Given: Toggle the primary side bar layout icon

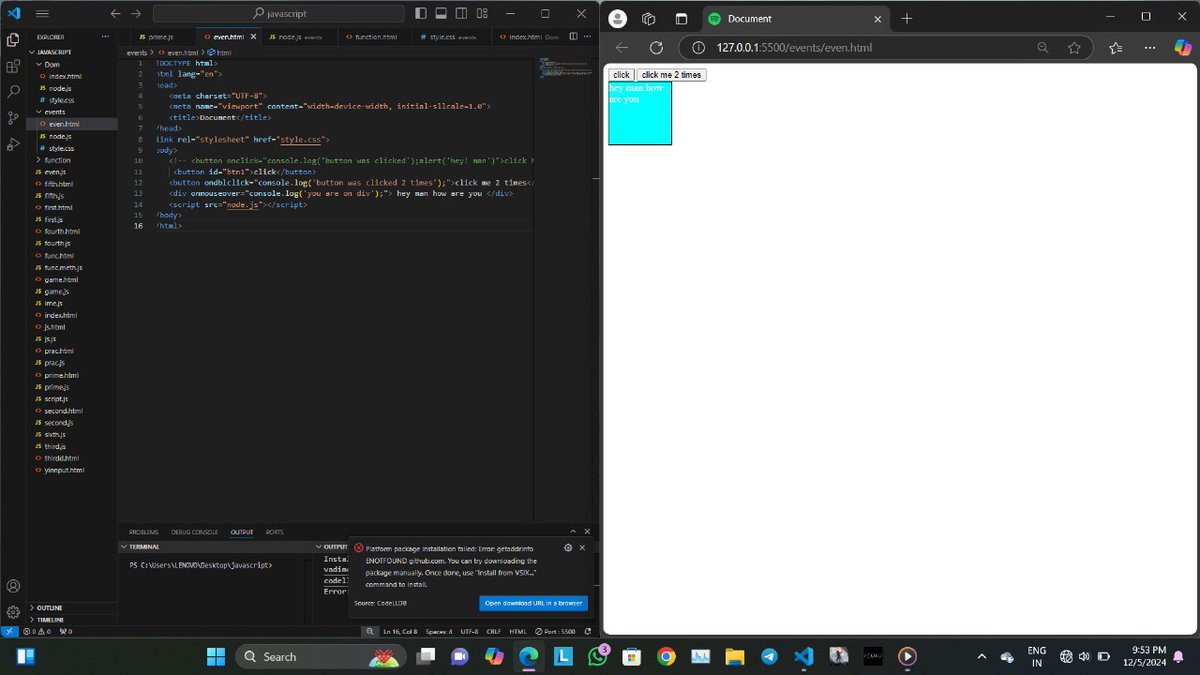Looking at the screenshot, I should coord(420,14).
